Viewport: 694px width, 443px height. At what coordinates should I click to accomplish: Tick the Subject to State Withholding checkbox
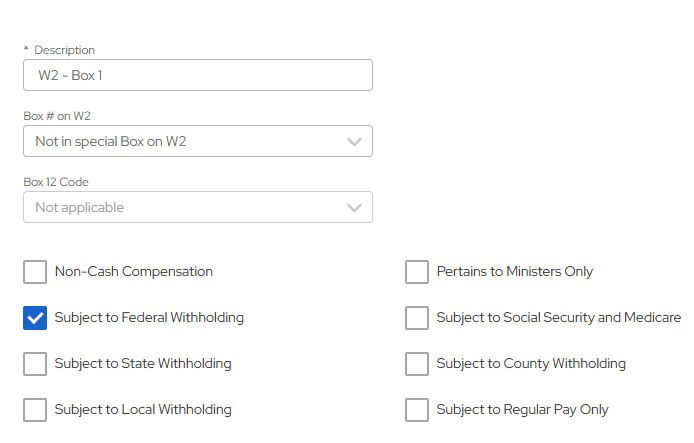coord(35,364)
